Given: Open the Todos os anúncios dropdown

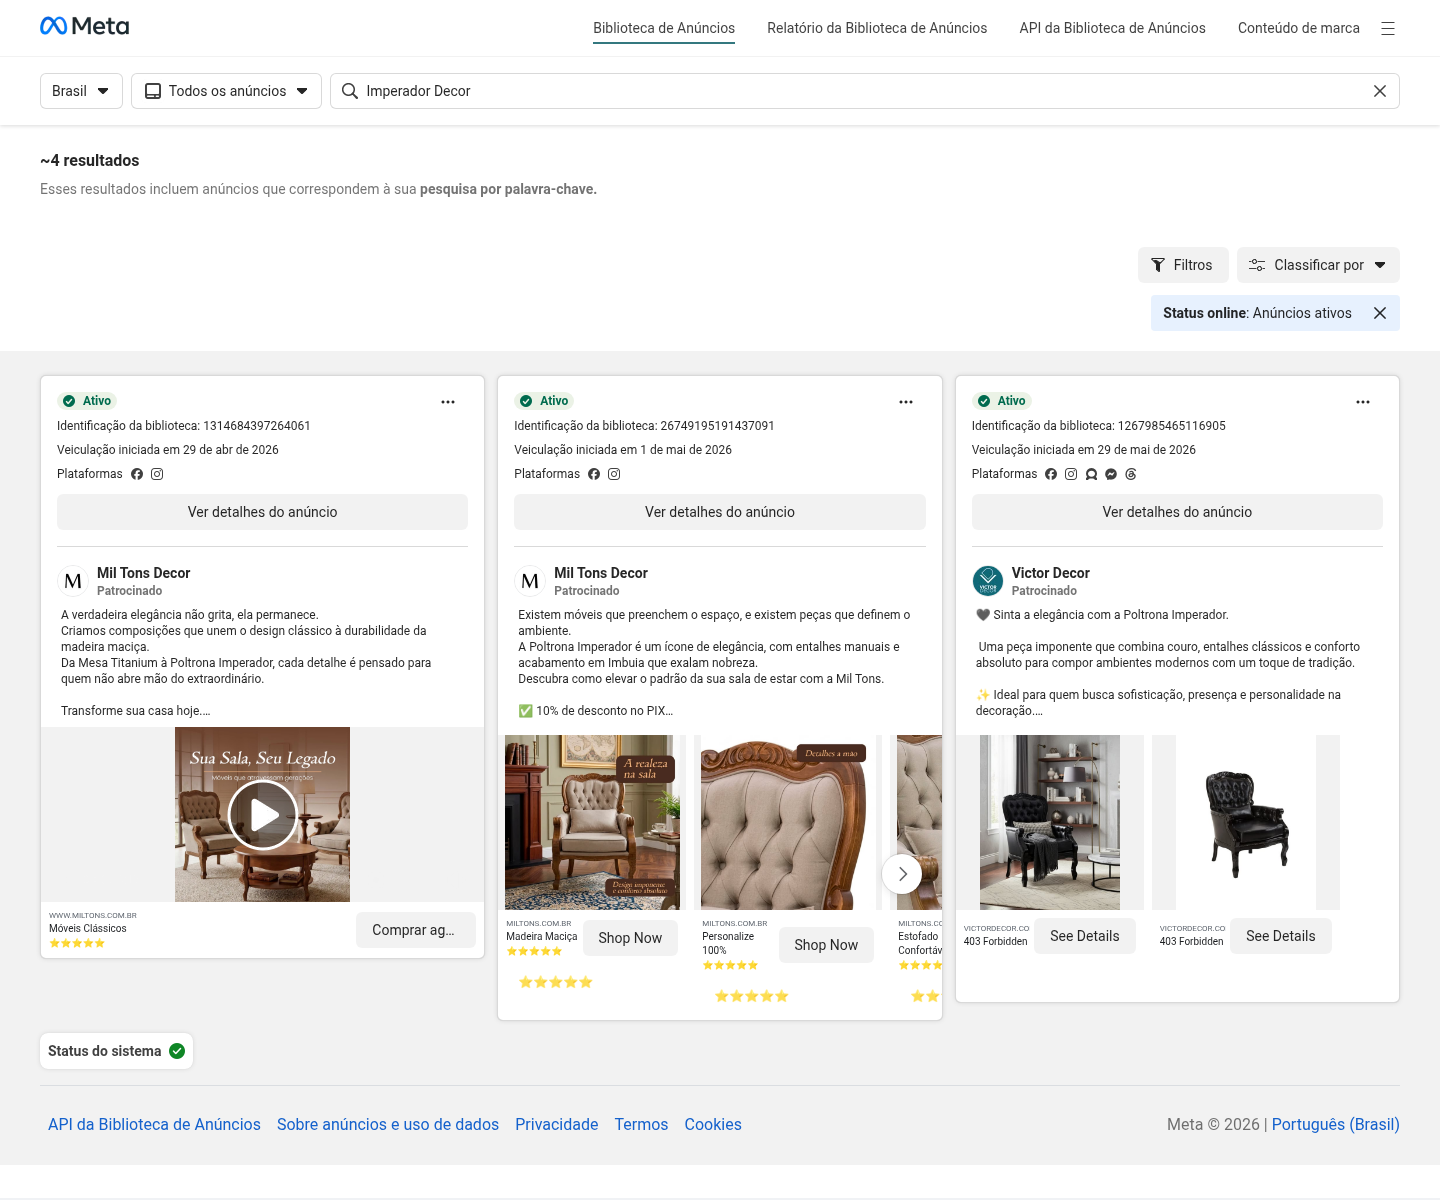Looking at the screenshot, I should 226,91.
